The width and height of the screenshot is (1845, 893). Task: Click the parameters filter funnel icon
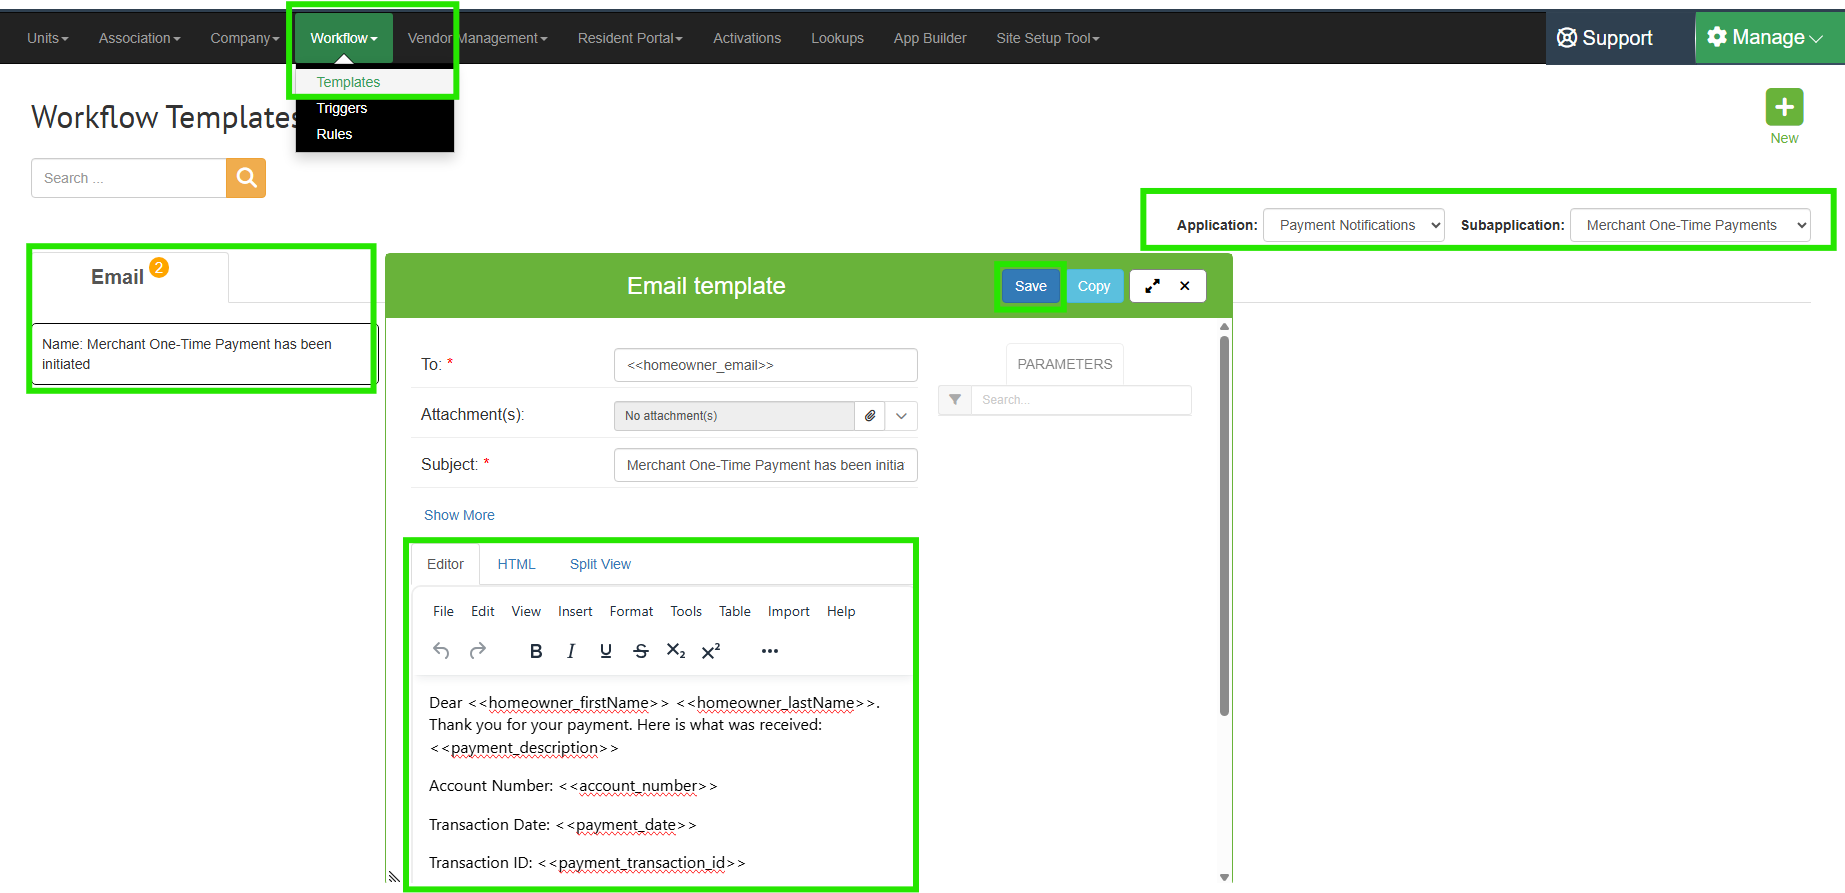(955, 400)
